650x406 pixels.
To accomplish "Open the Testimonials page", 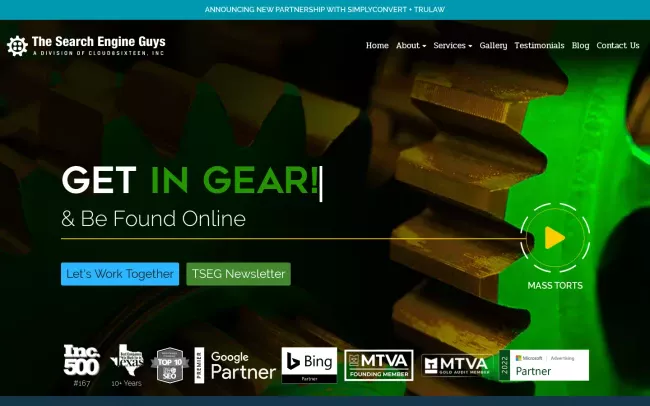I will (x=539, y=45).
